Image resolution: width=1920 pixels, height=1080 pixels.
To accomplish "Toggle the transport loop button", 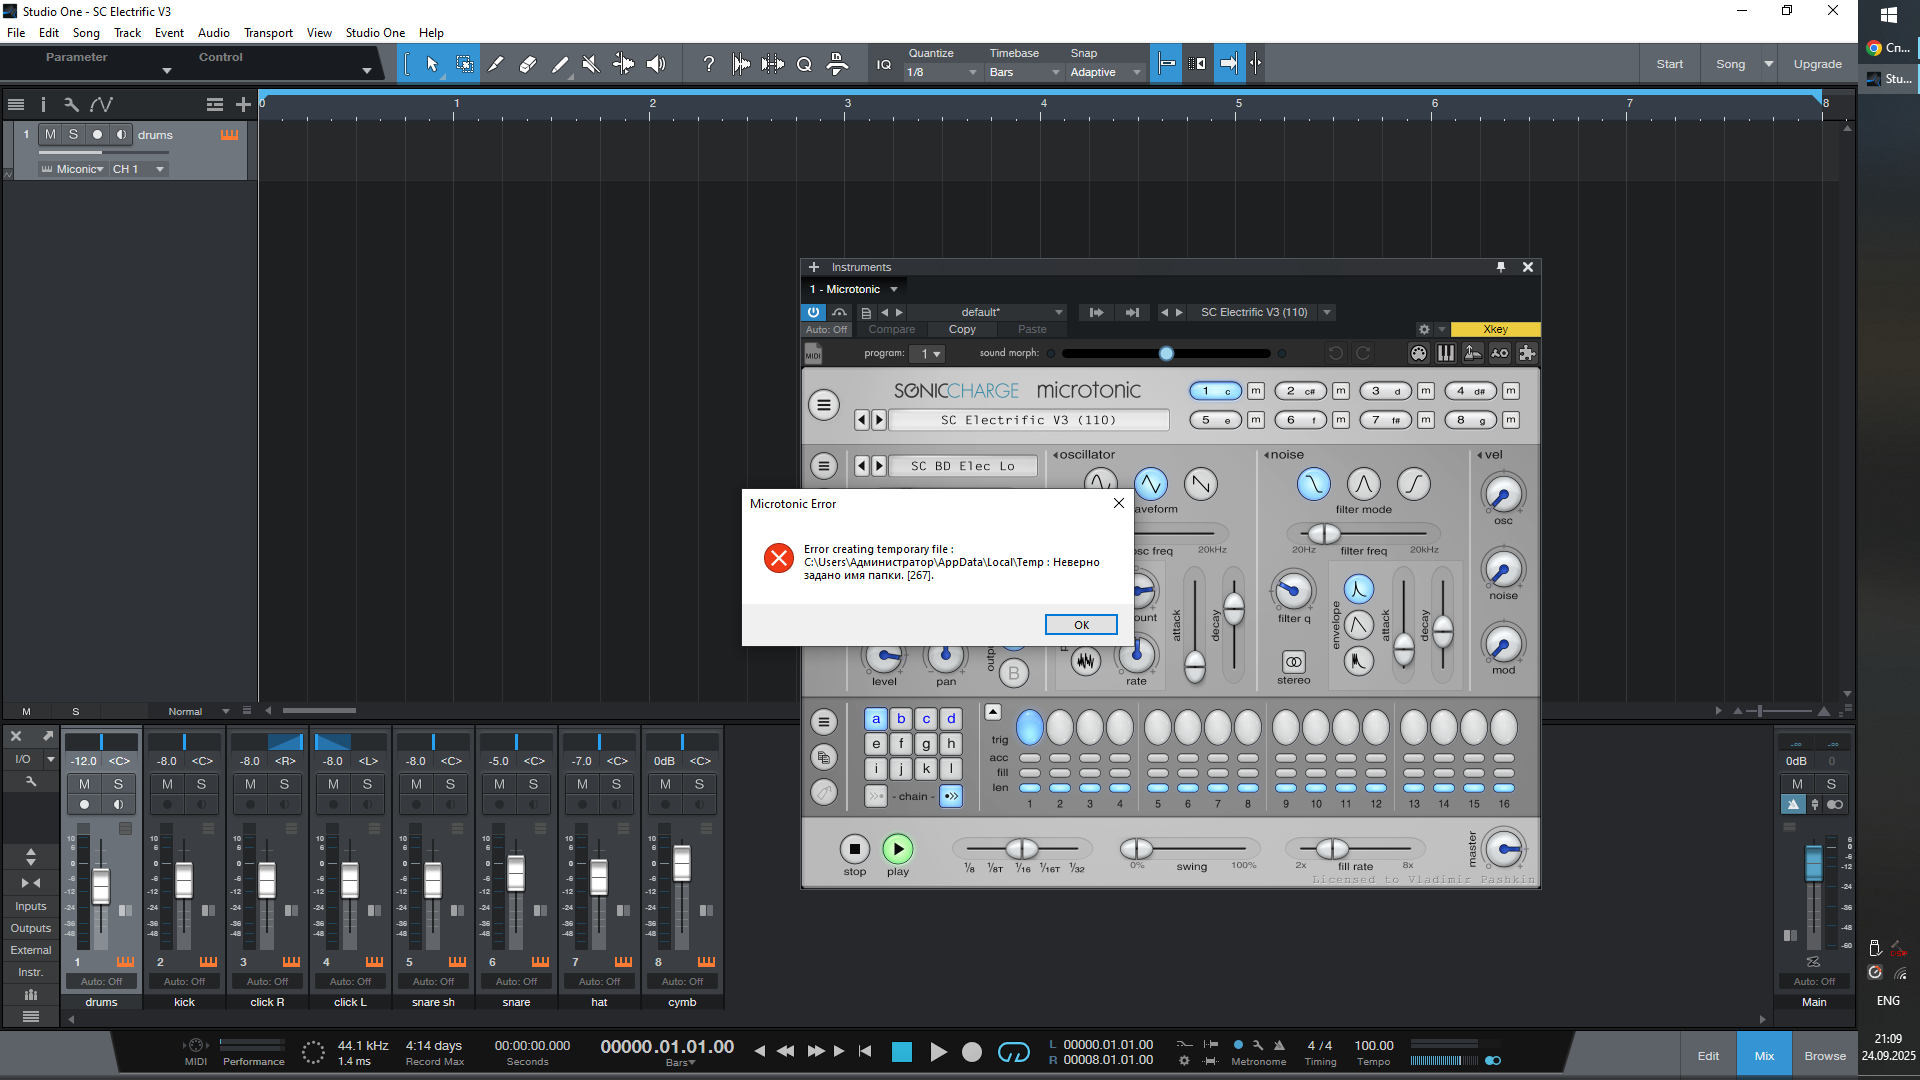I will [1013, 1052].
